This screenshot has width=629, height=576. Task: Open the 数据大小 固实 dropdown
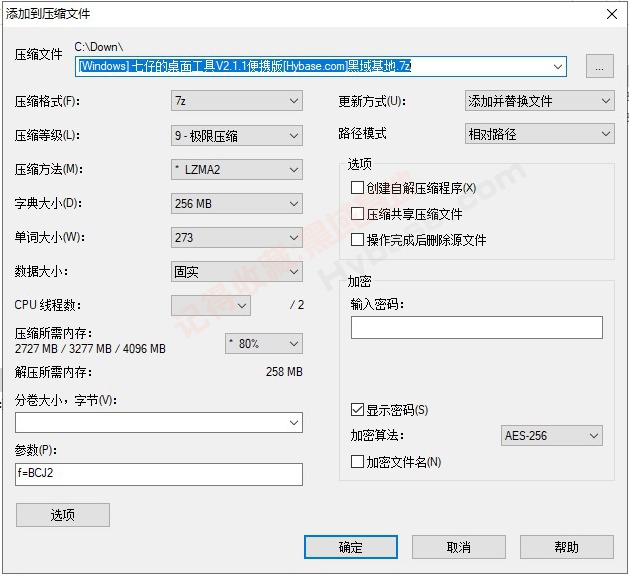[237, 272]
